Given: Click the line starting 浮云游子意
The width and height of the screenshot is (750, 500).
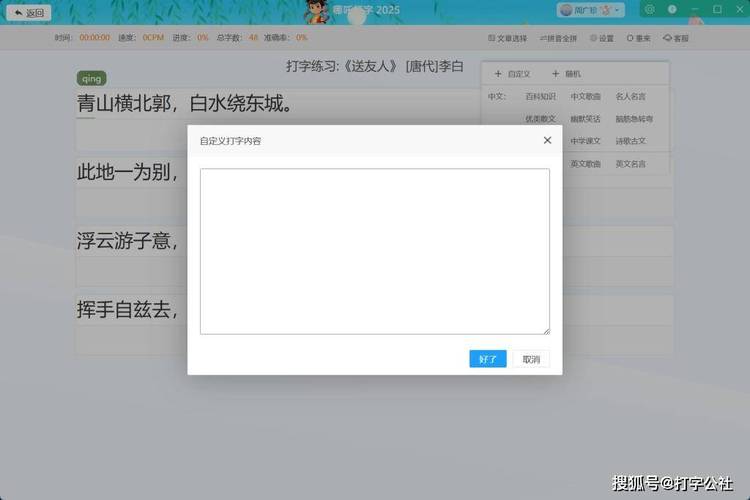Looking at the screenshot, I should (x=127, y=241).
